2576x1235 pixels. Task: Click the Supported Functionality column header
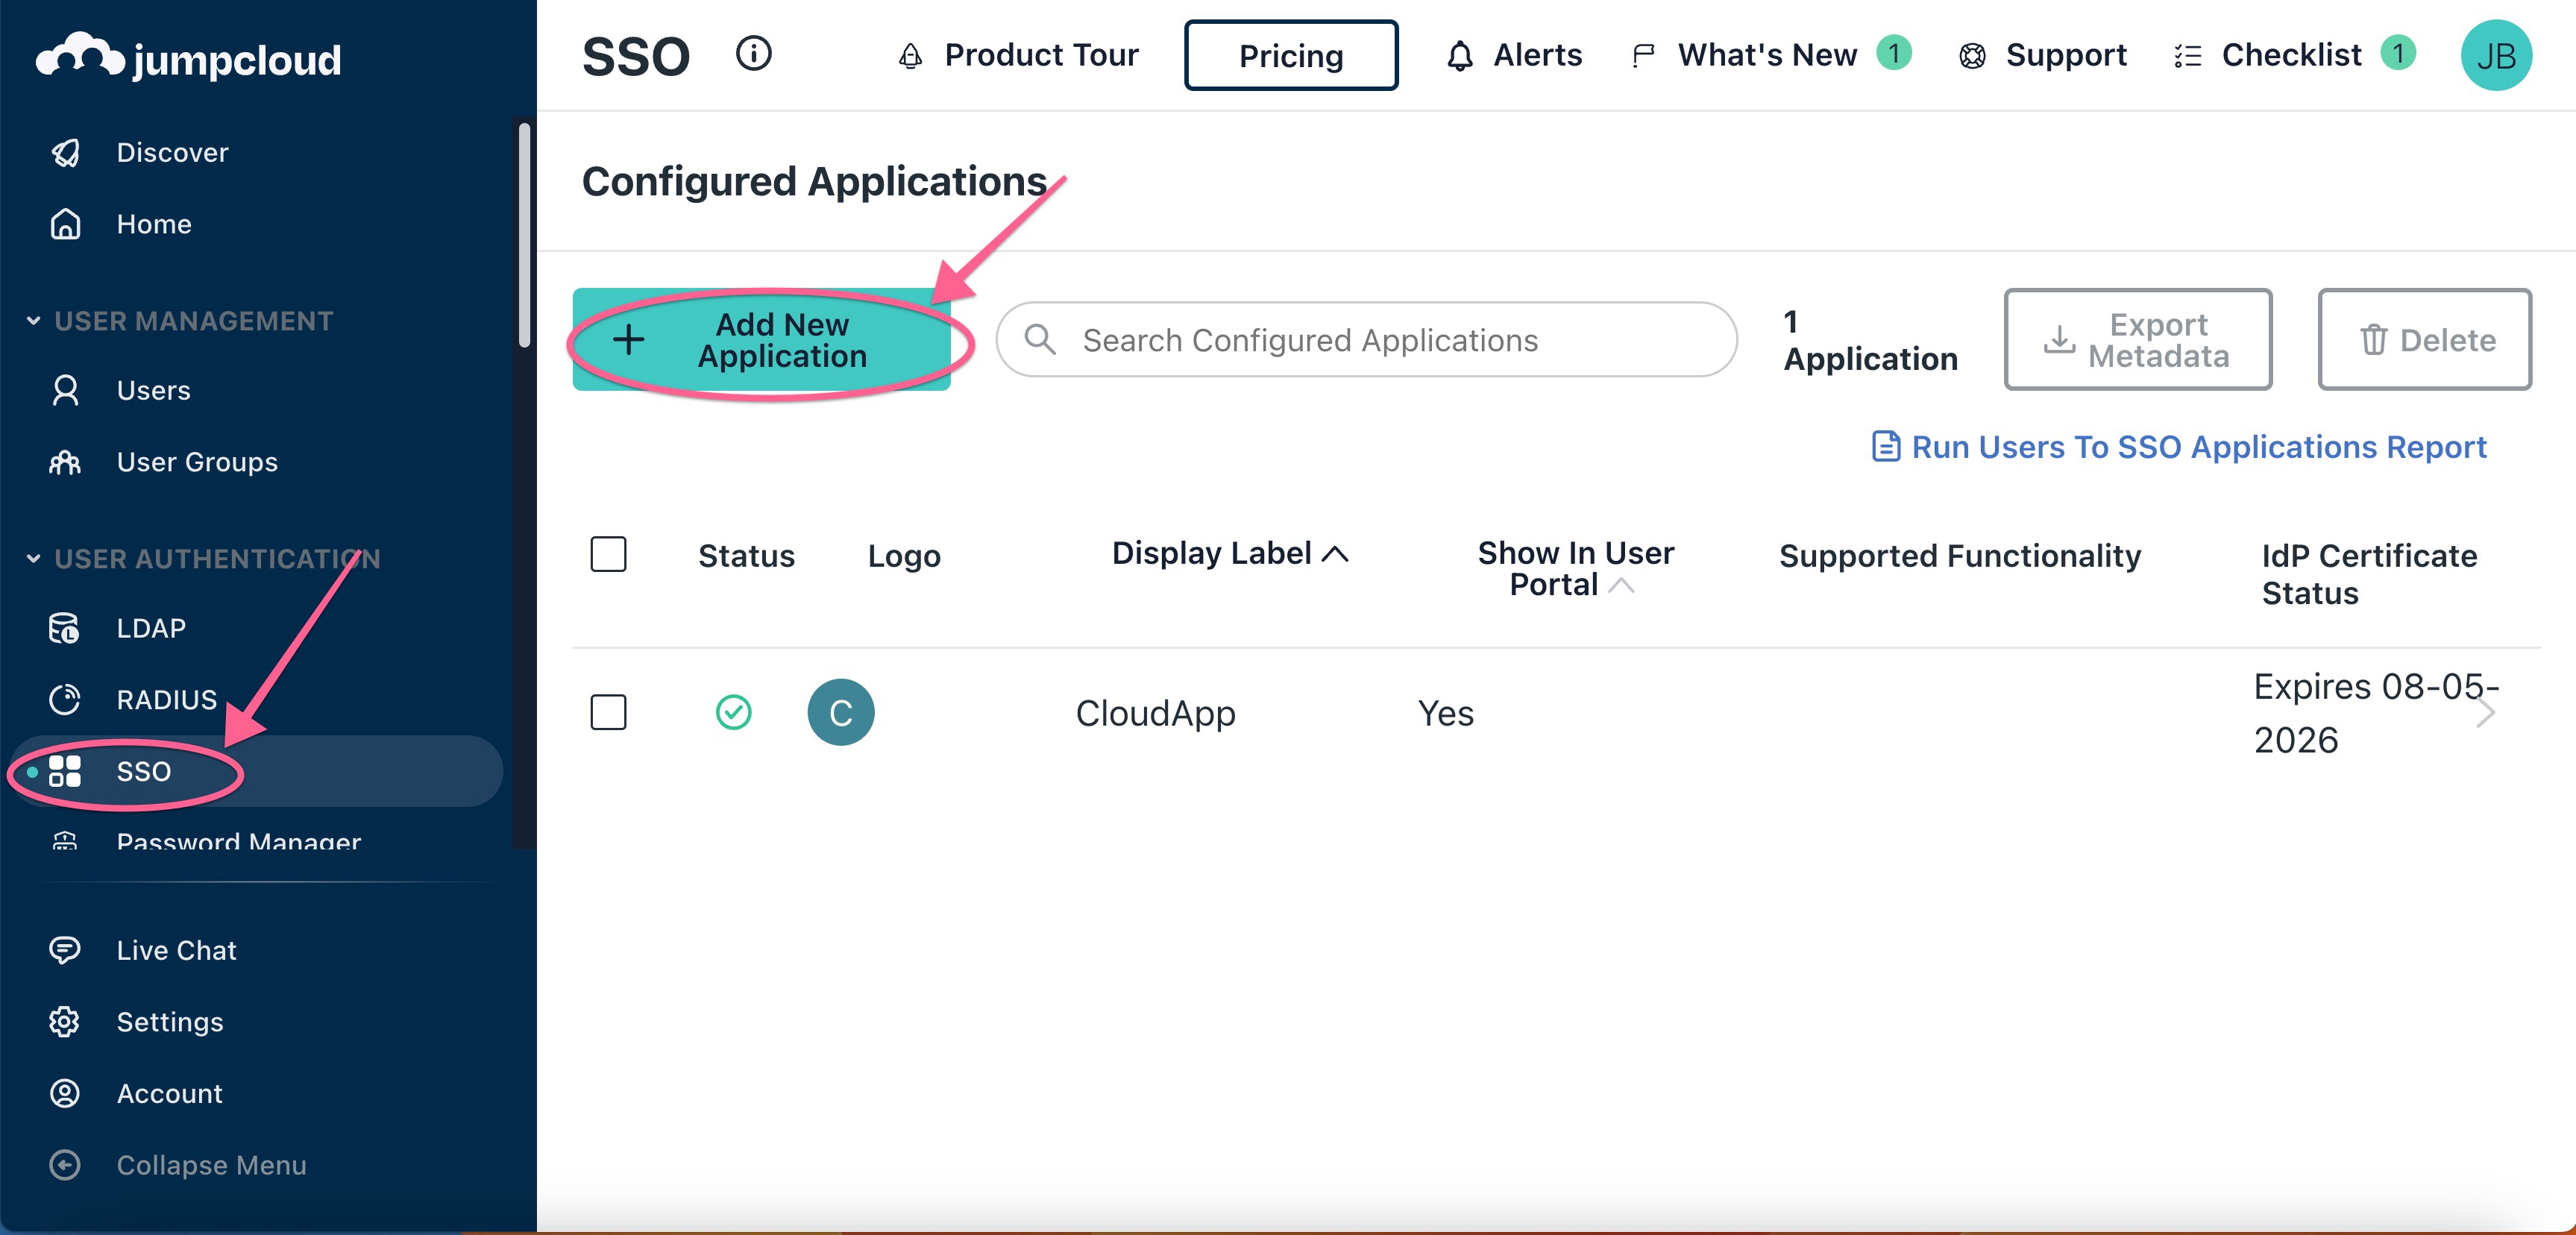[1960, 556]
